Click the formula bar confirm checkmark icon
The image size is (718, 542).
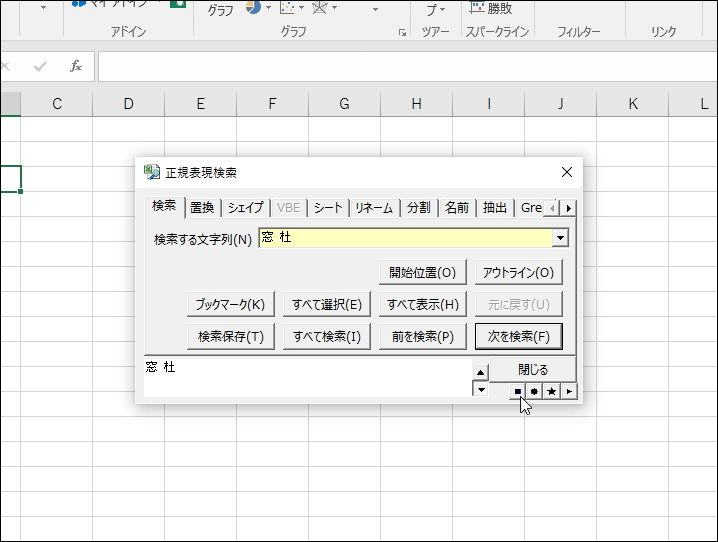coord(40,67)
